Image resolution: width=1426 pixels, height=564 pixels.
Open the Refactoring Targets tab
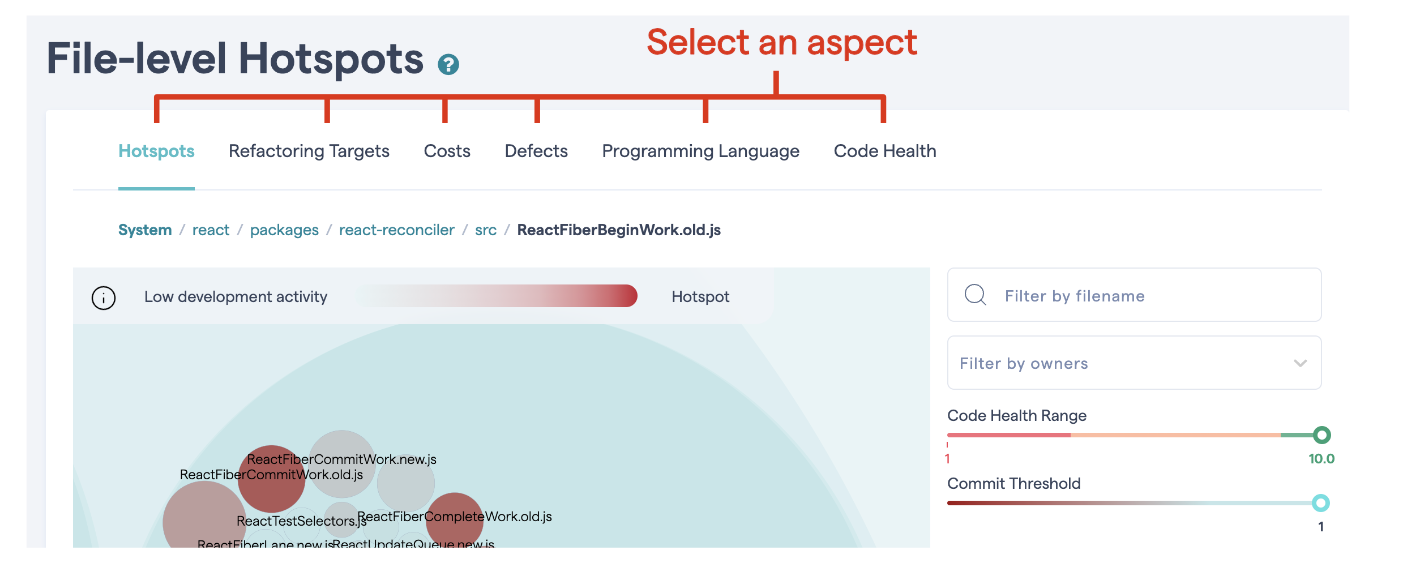pyautogui.click(x=309, y=151)
